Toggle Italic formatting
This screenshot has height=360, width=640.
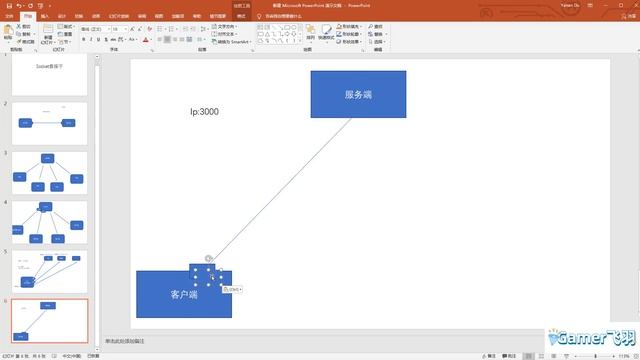tap(91, 40)
